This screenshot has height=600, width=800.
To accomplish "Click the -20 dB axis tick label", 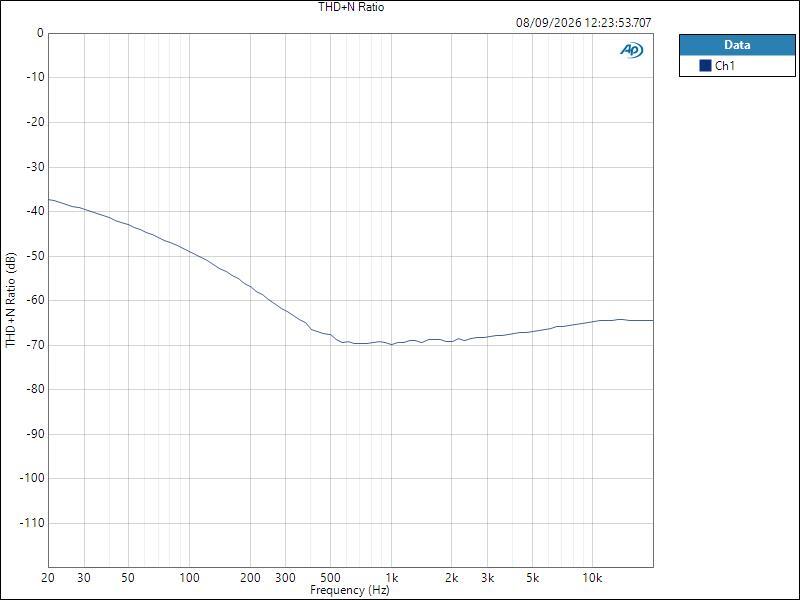I will (35, 122).
